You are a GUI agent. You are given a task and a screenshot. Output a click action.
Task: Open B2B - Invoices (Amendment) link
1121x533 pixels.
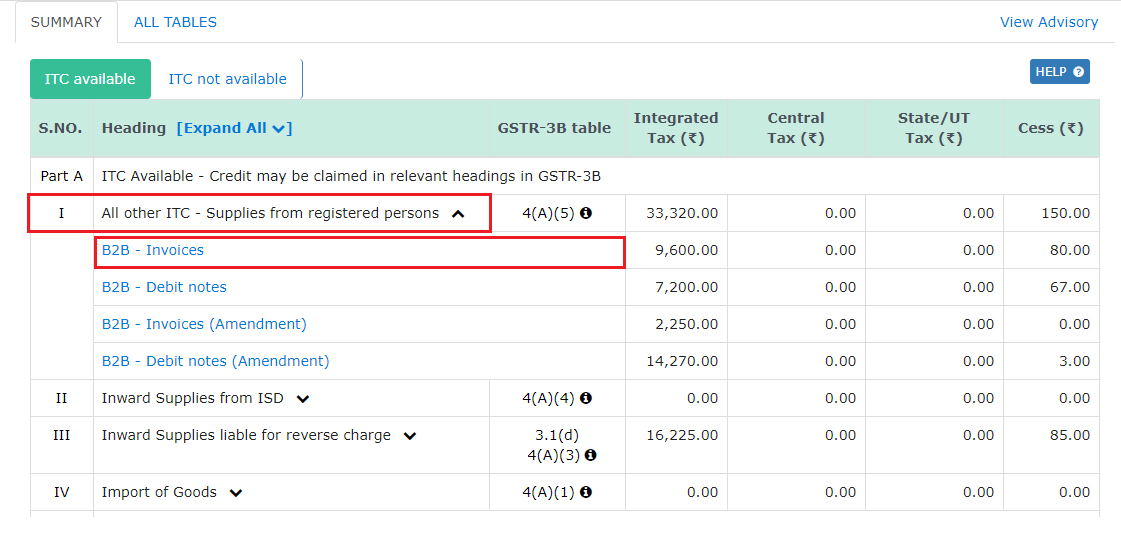click(x=204, y=324)
